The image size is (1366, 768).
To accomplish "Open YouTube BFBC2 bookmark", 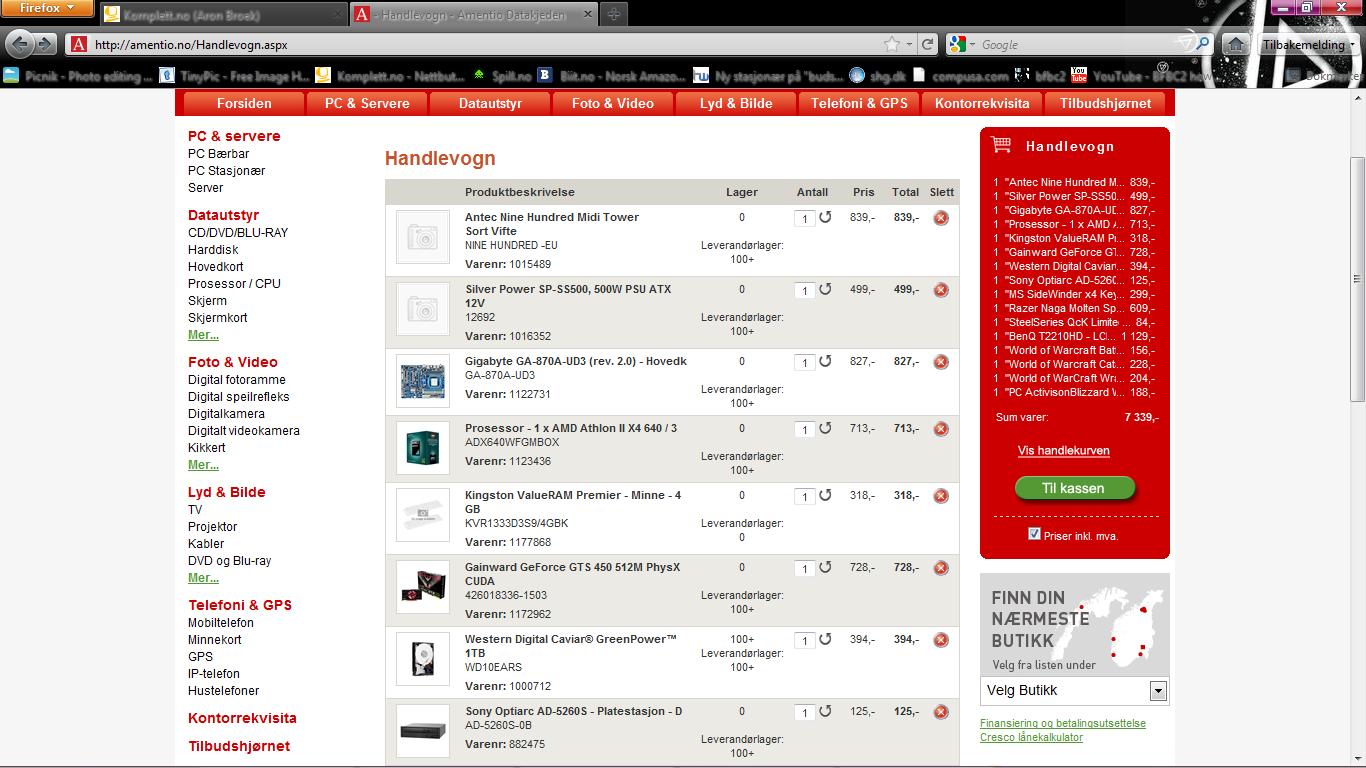I will [1140, 75].
